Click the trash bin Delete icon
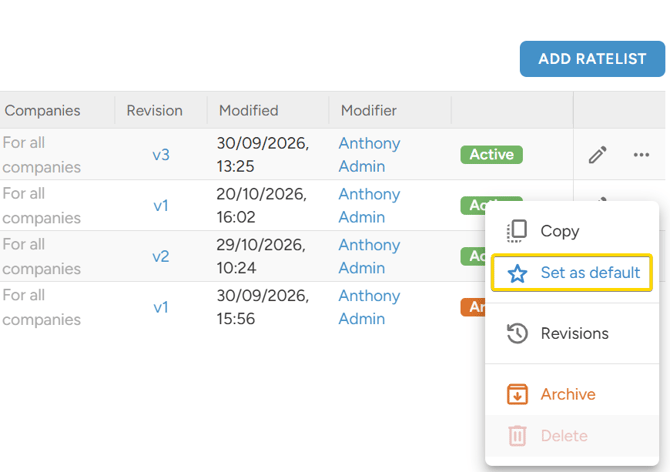670x472 pixels. point(517,436)
